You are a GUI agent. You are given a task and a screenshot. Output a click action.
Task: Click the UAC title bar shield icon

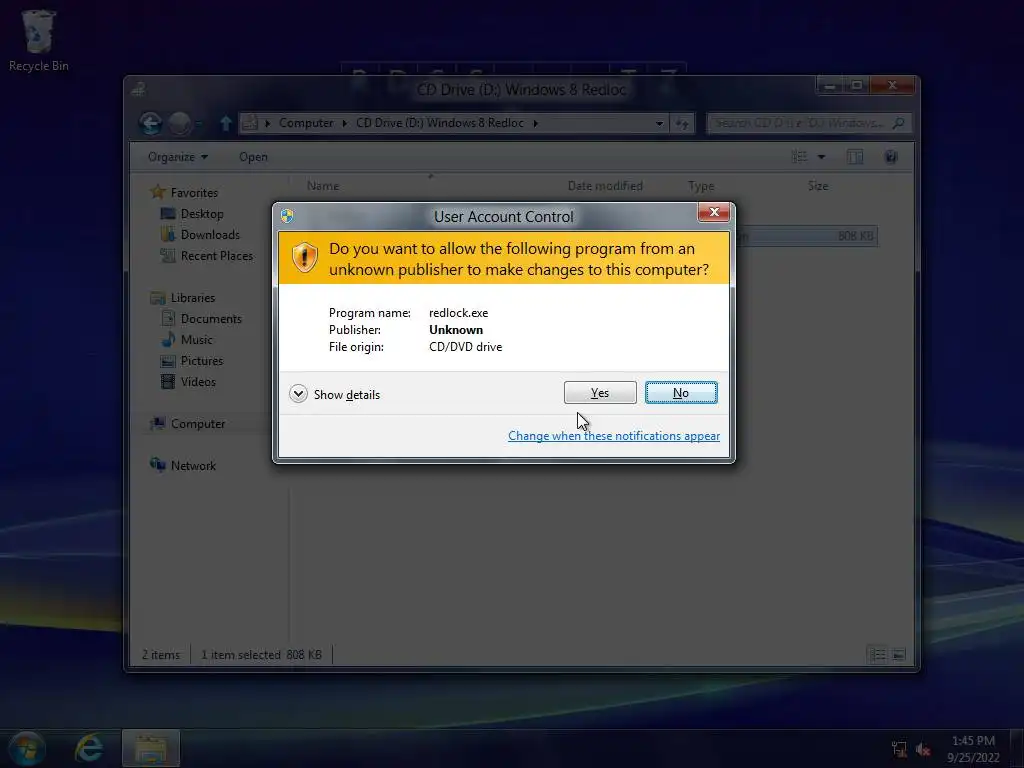(x=287, y=216)
